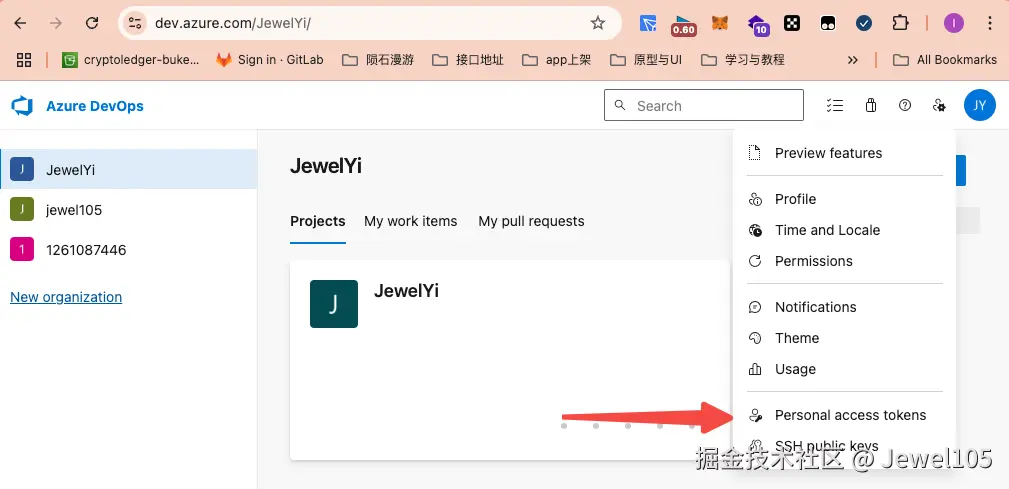
Task: Switch to My work items tab
Action: point(411,221)
